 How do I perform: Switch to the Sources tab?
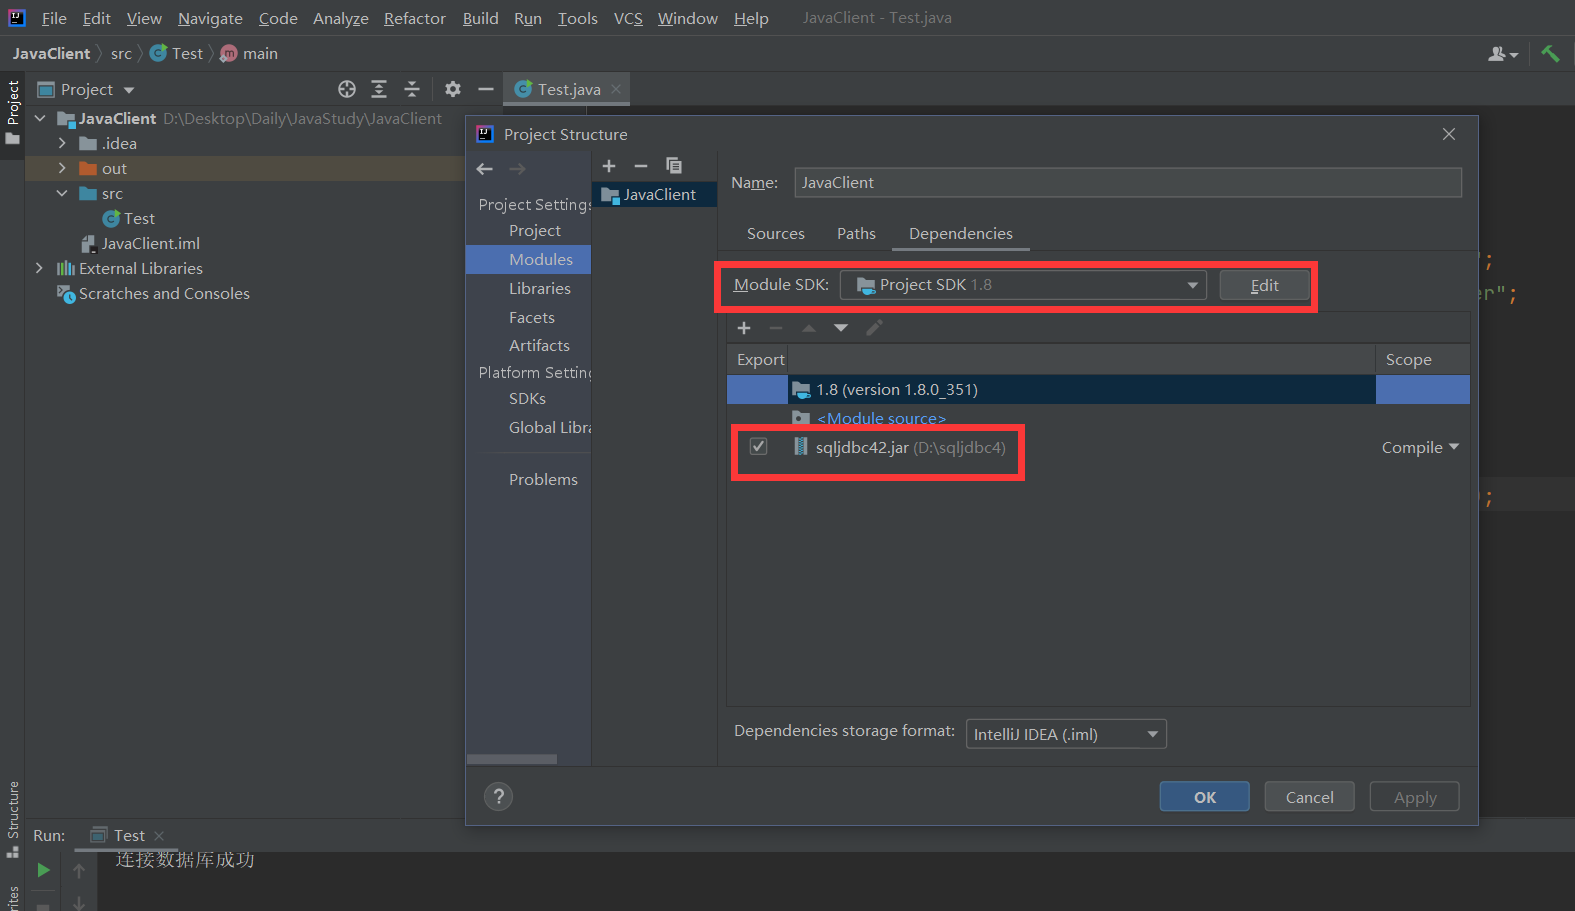point(776,234)
